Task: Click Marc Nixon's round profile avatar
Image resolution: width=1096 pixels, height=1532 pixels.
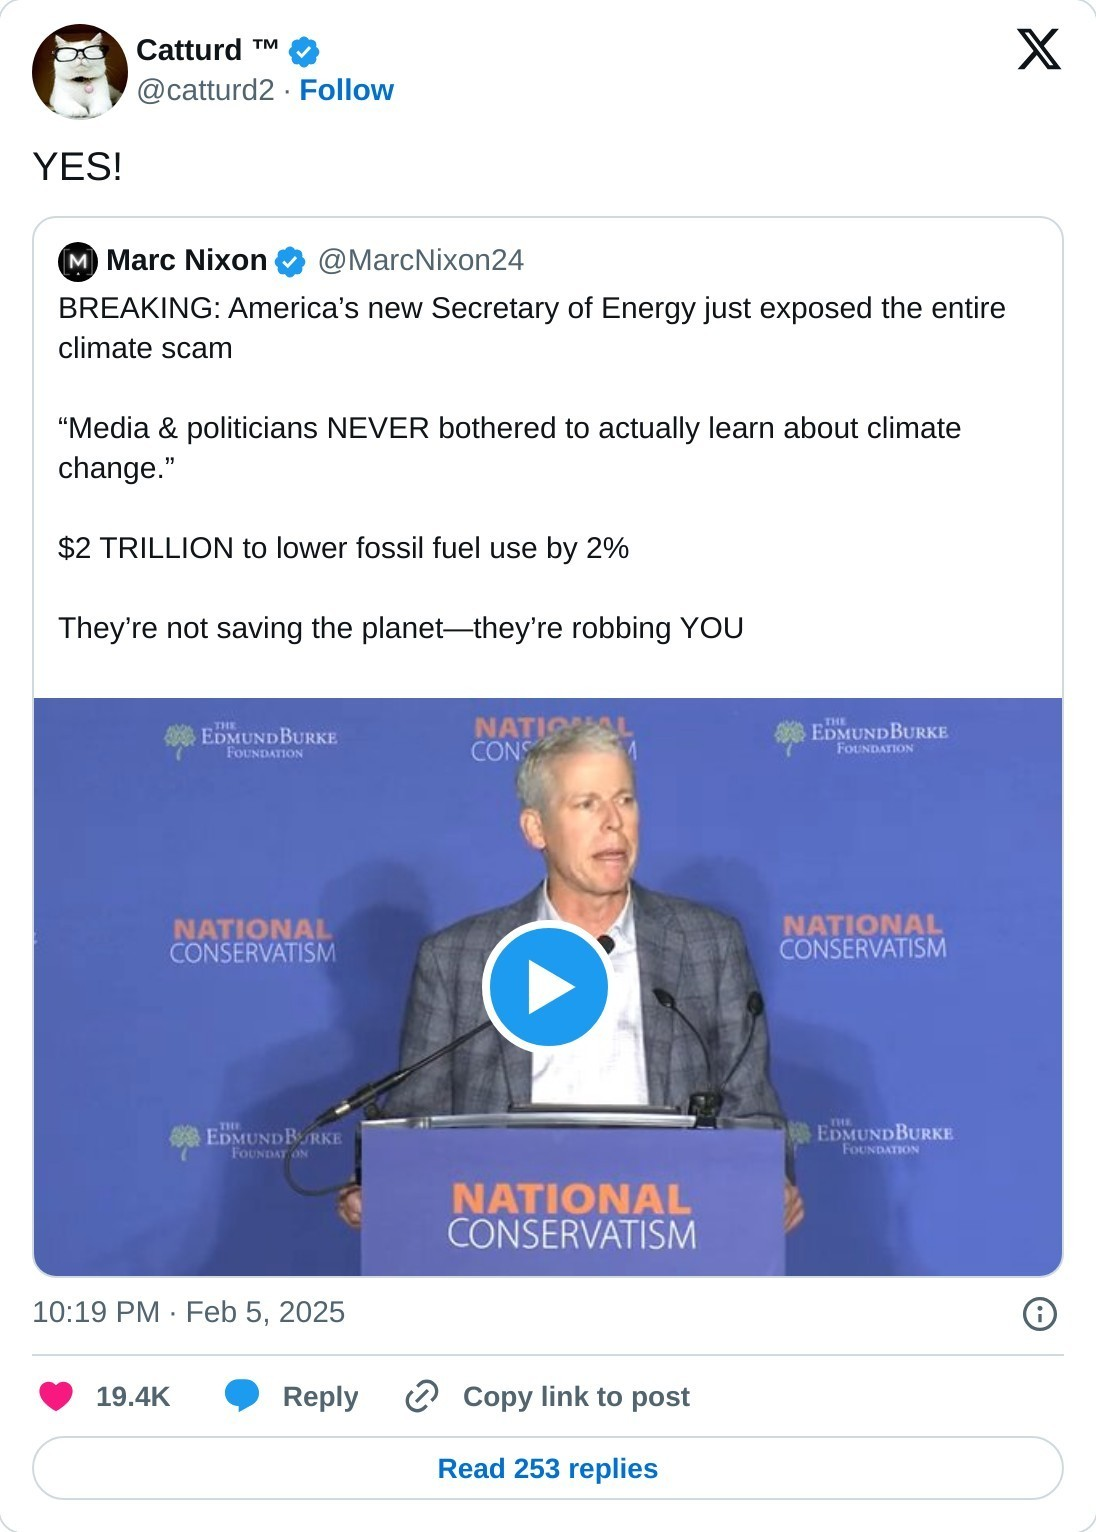Action: coord(78,261)
